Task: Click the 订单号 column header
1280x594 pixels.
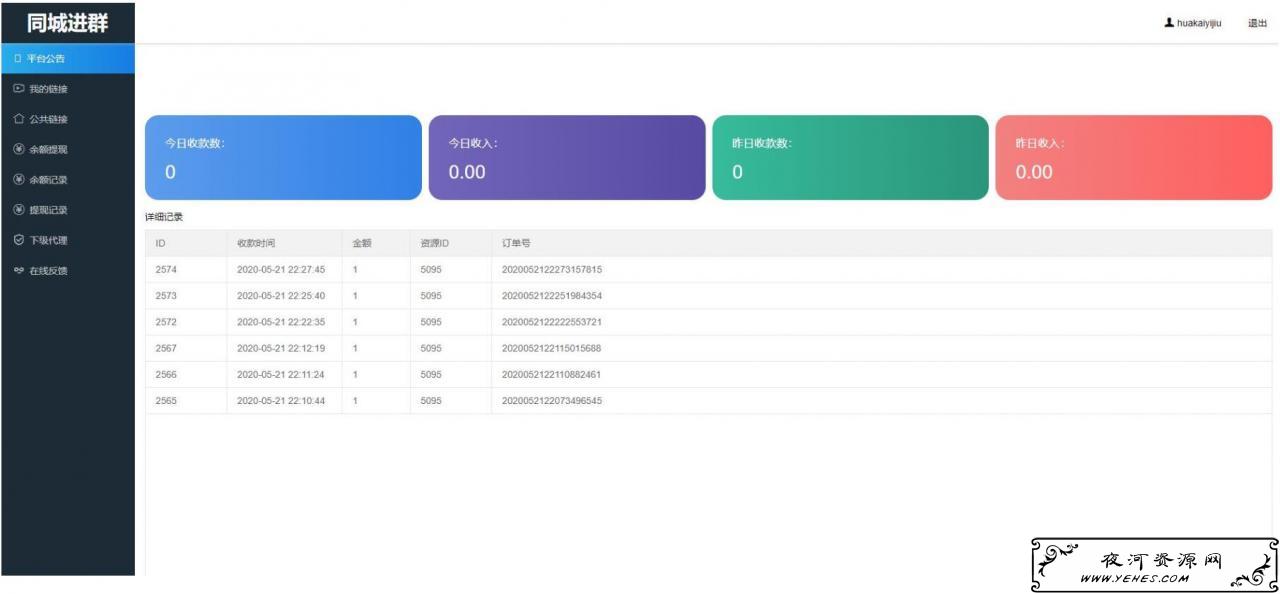Action: 516,243
